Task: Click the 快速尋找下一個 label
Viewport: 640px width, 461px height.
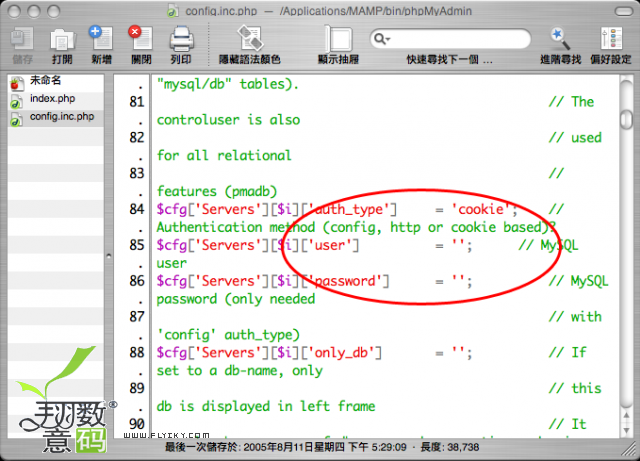Action: (449, 60)
